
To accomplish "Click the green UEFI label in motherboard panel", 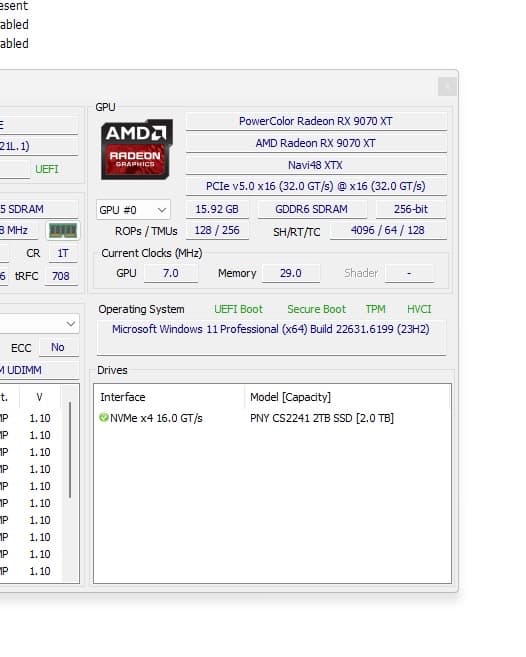I will coord(47,169).
